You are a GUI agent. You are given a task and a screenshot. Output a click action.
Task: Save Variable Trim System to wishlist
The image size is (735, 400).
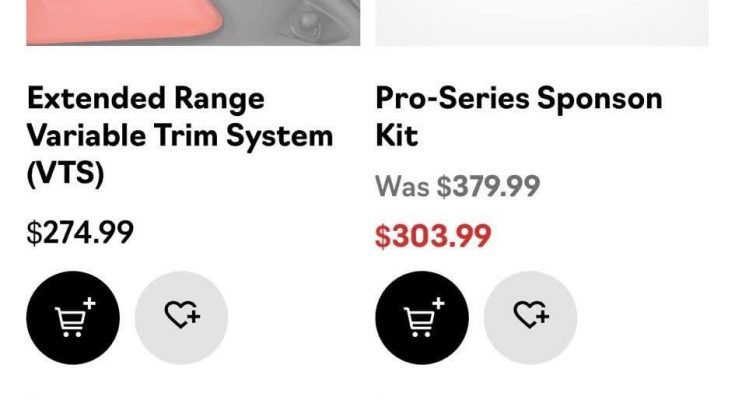pyautogui.click(x=181, y=318)
